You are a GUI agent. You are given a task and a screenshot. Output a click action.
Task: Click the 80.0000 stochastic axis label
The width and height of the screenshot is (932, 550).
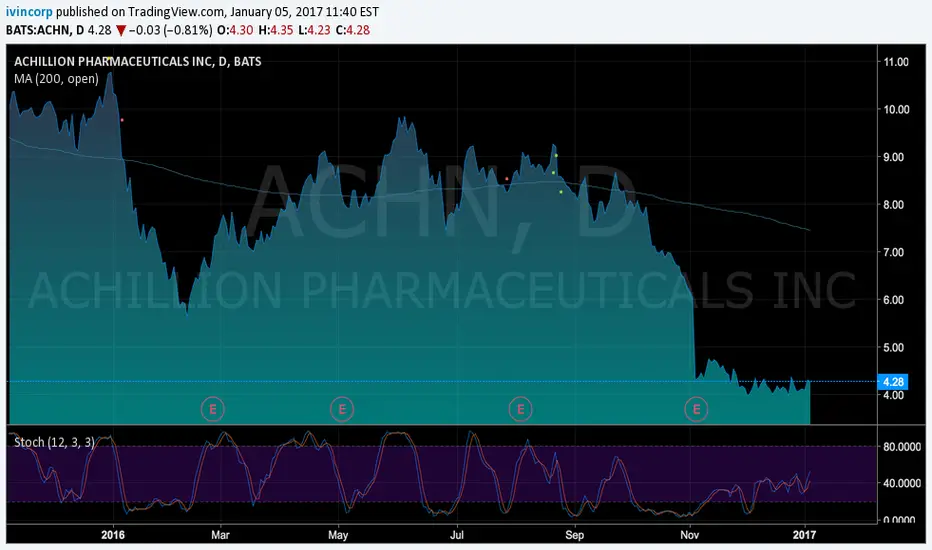[902, 447]
